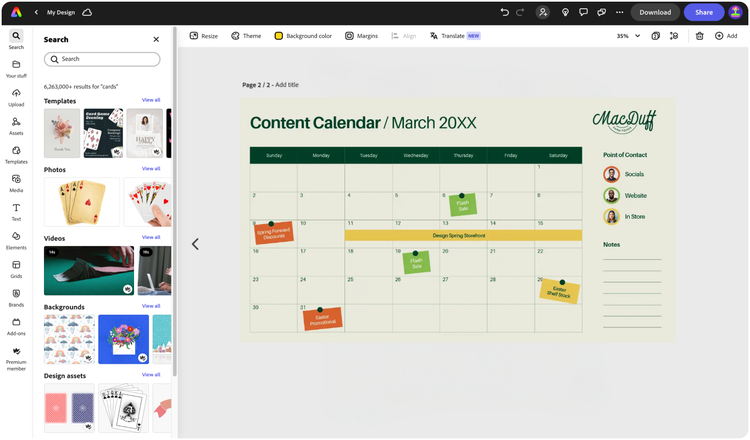Click the cloud sync status icon
This screenshot has height=440, width=750.
(87, 12)
